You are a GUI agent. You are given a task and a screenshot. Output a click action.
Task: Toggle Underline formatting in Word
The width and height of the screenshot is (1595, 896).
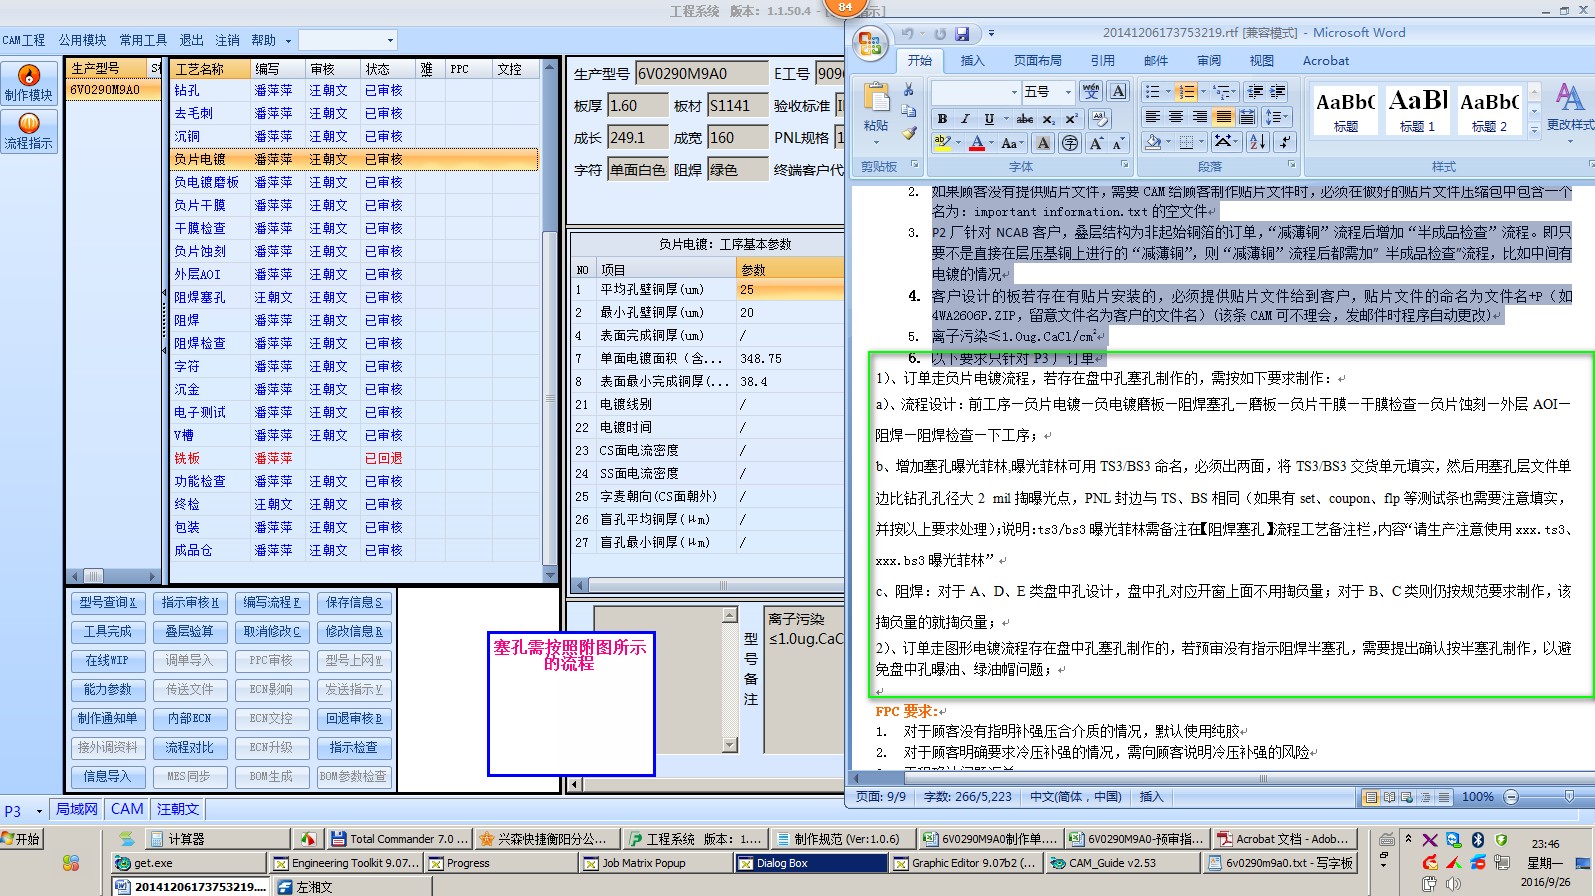989,118
